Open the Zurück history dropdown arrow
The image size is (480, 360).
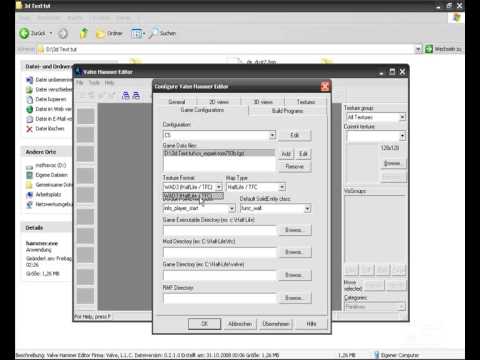coord(51,33)
